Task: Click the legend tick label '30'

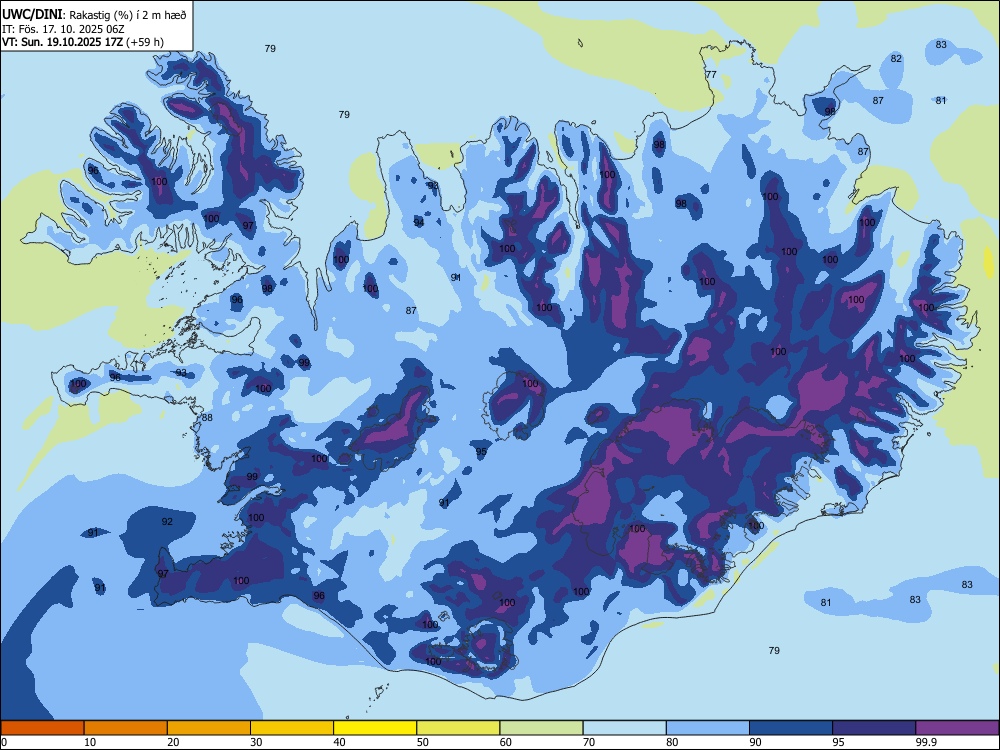Action: 256,742
